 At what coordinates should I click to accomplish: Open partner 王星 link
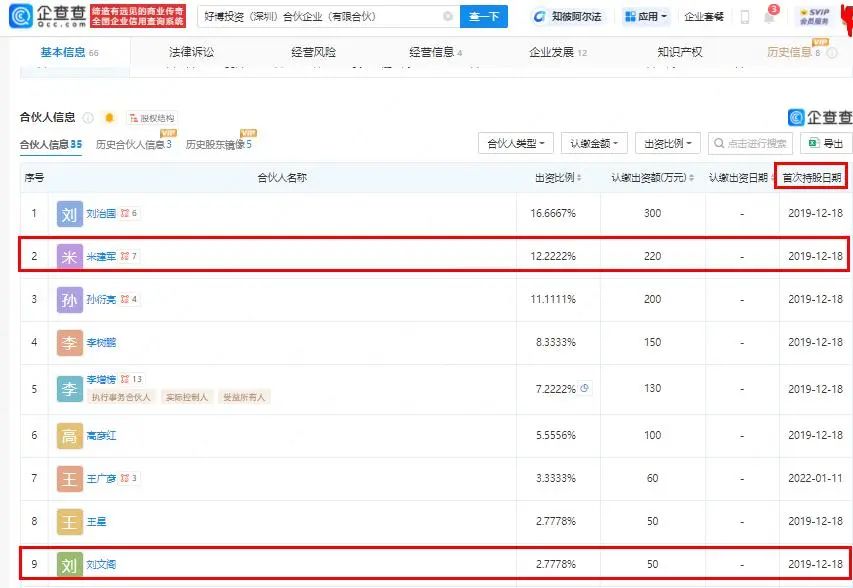(96, 521)
